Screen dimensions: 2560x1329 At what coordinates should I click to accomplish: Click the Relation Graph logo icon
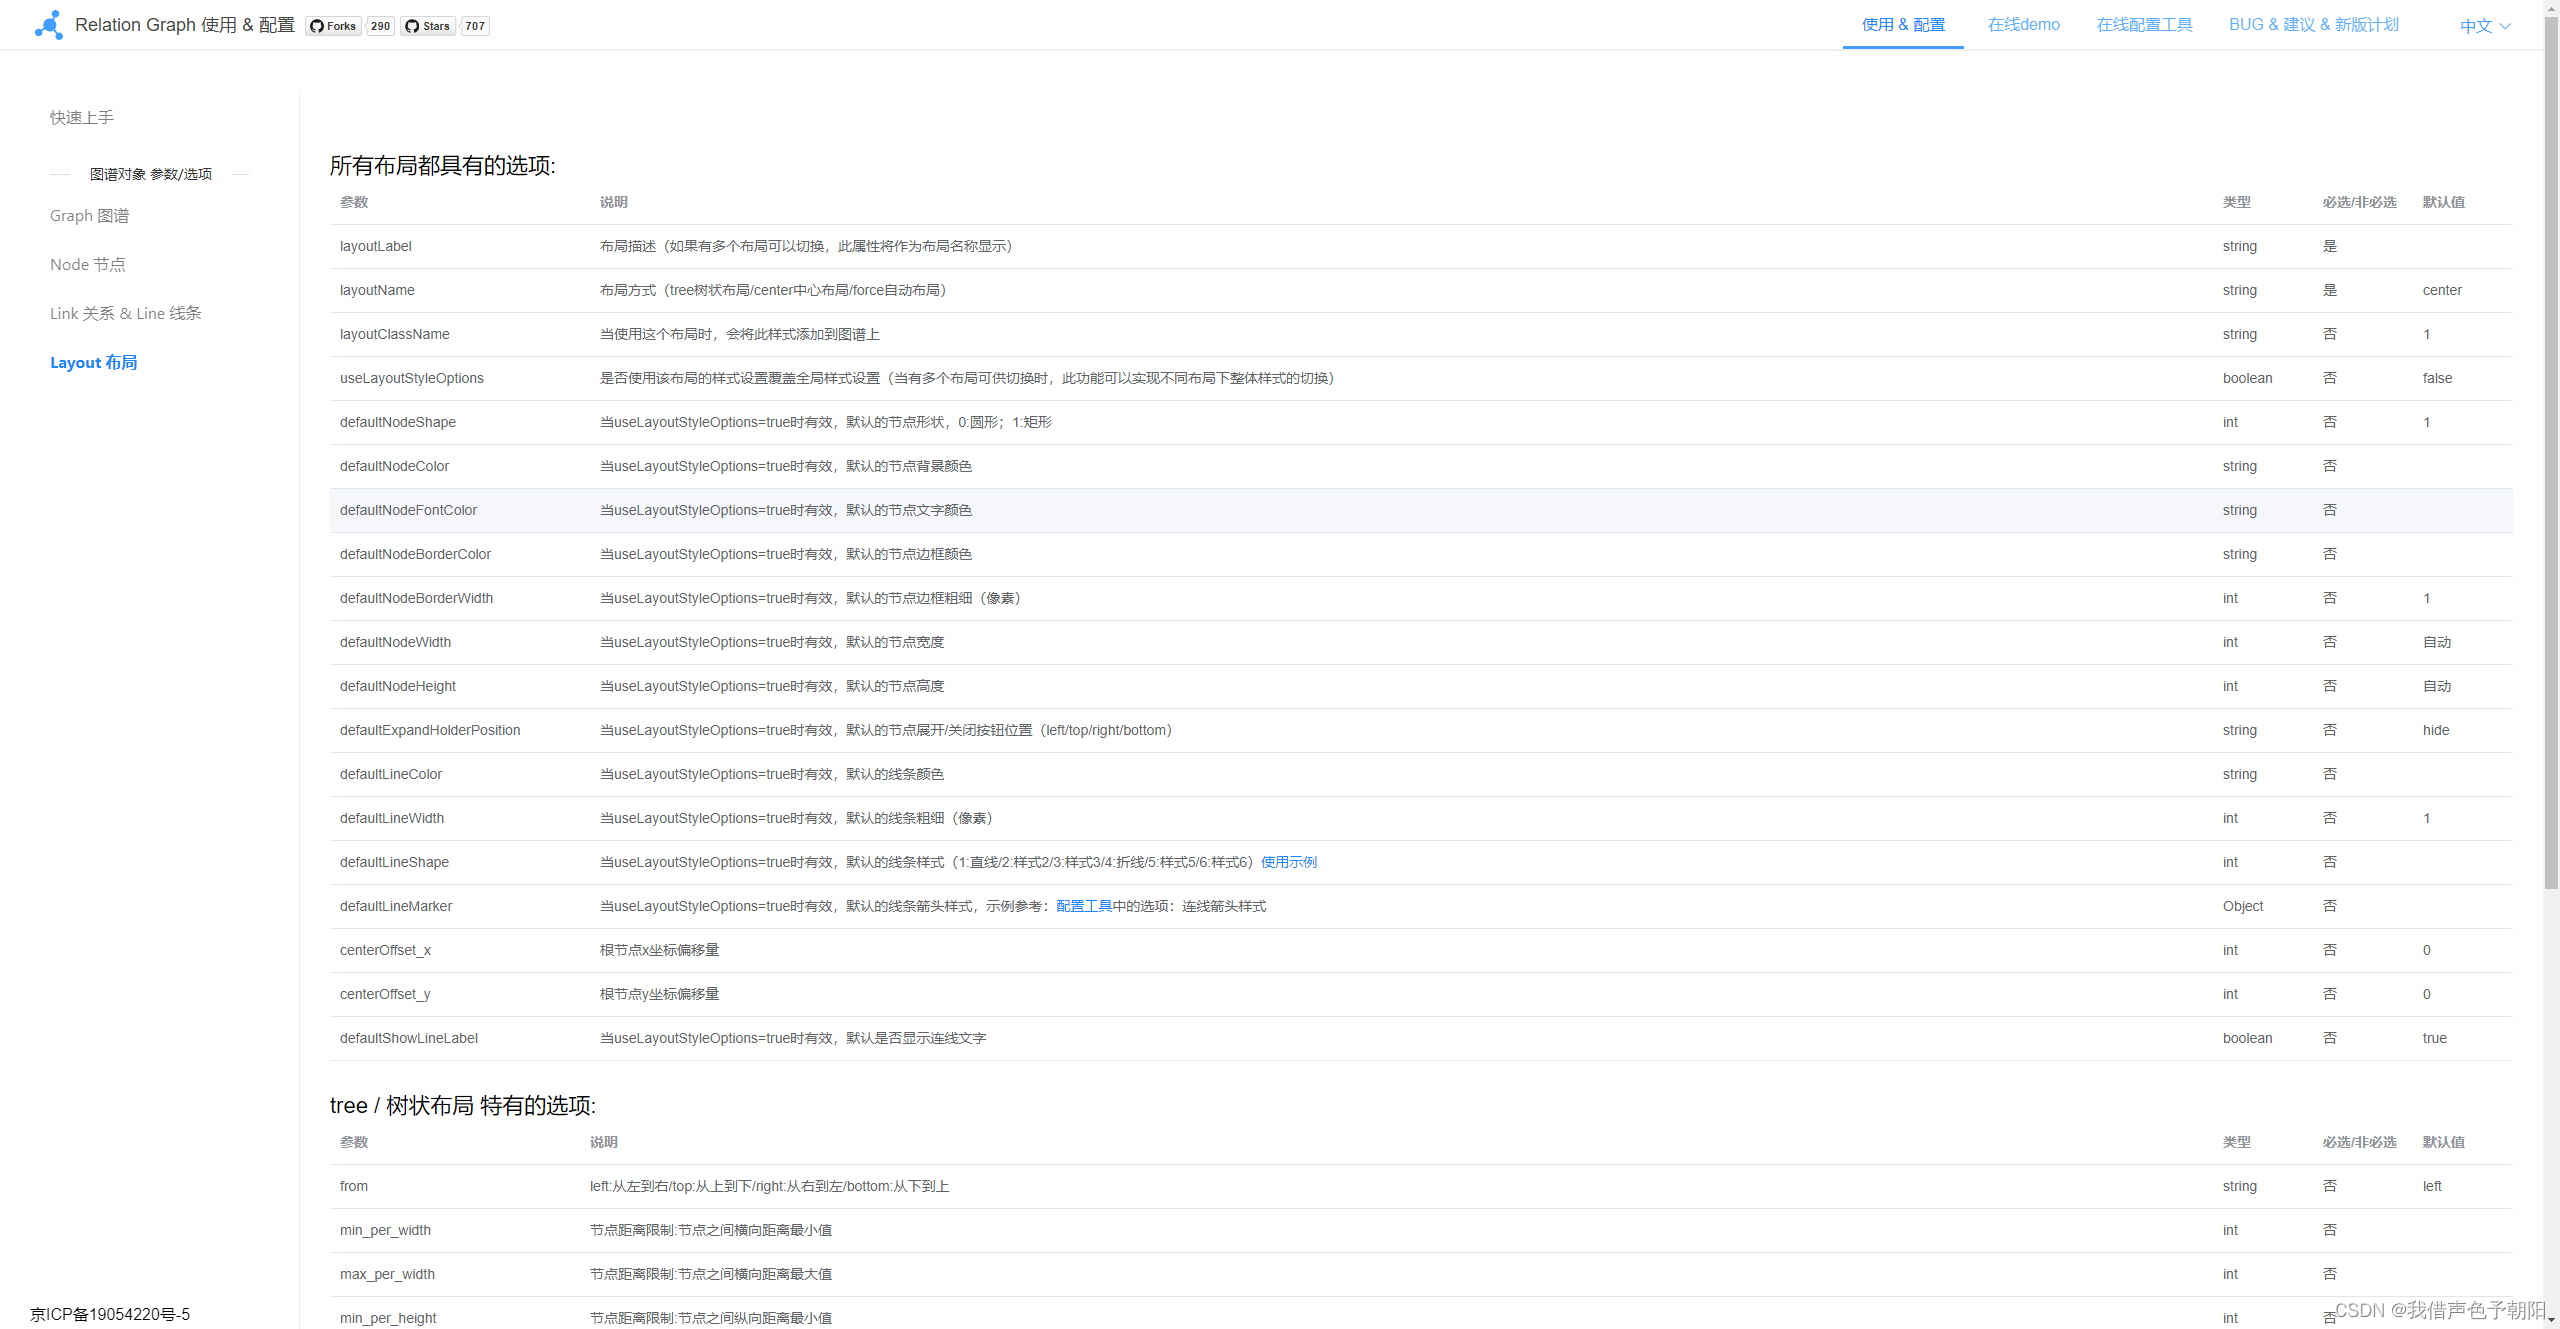click(47, 25)
